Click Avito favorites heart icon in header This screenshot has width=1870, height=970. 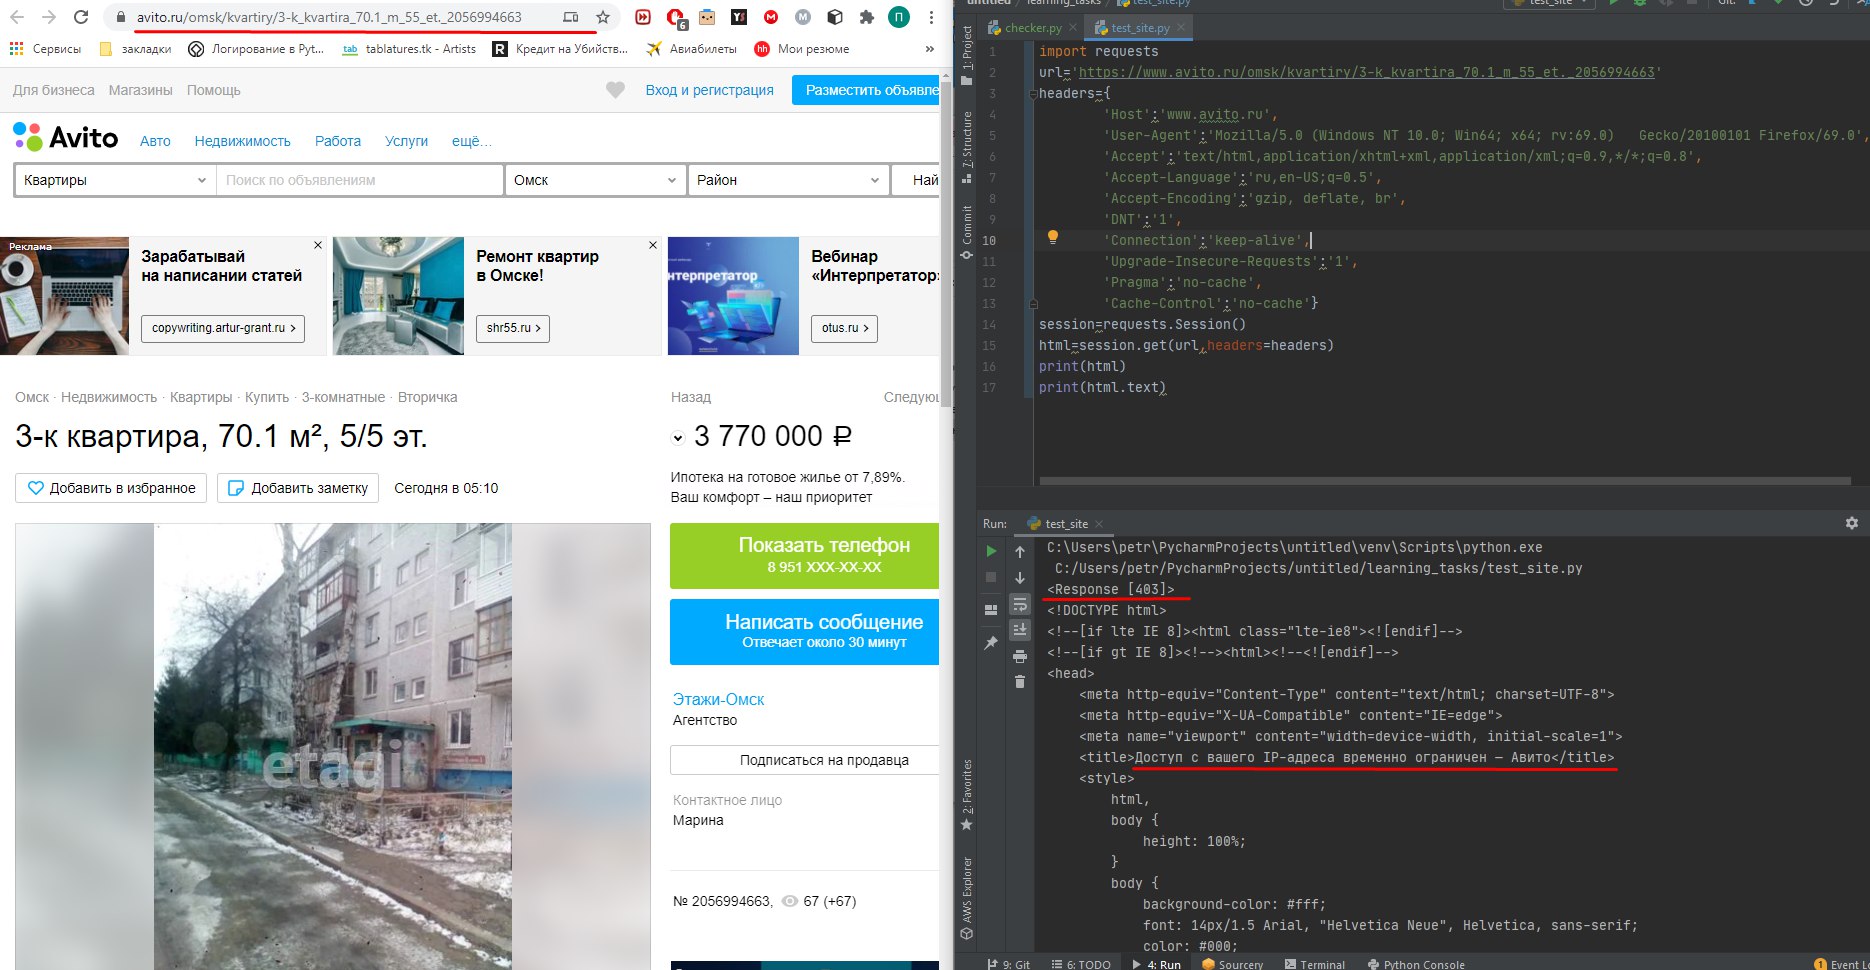615,90
